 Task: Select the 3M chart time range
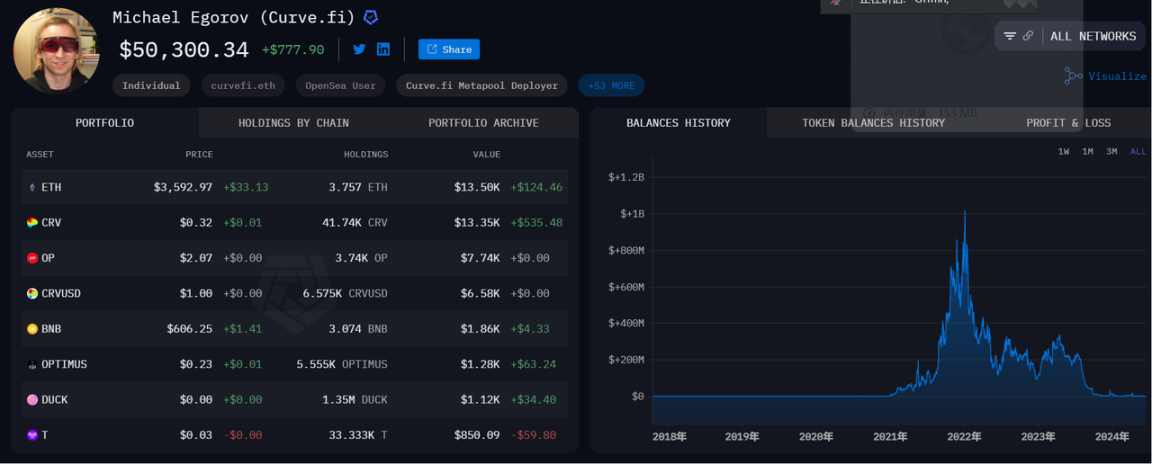(x=1112, y=151)
